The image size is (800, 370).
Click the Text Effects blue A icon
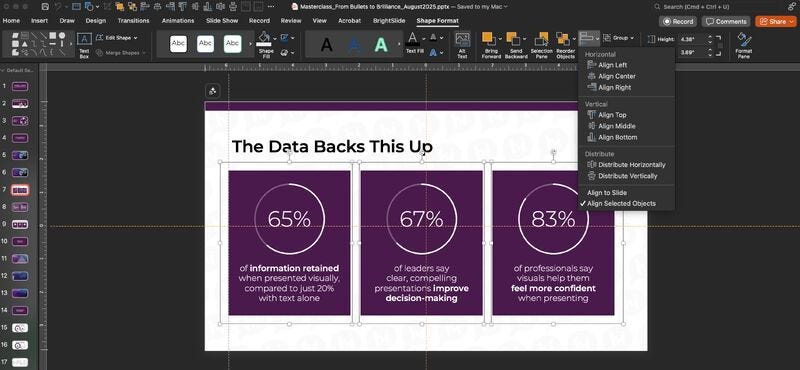tap(433, 52)
